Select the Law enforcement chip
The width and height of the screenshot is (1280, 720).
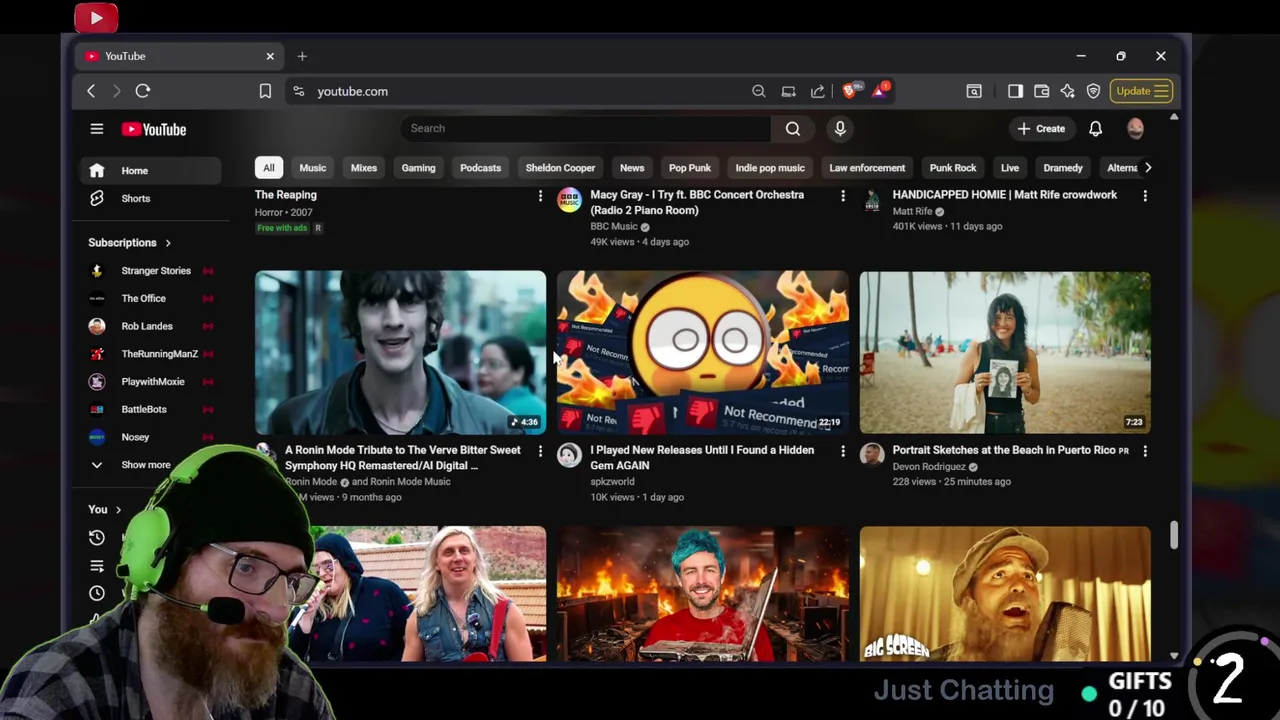[x=867, y=168]
